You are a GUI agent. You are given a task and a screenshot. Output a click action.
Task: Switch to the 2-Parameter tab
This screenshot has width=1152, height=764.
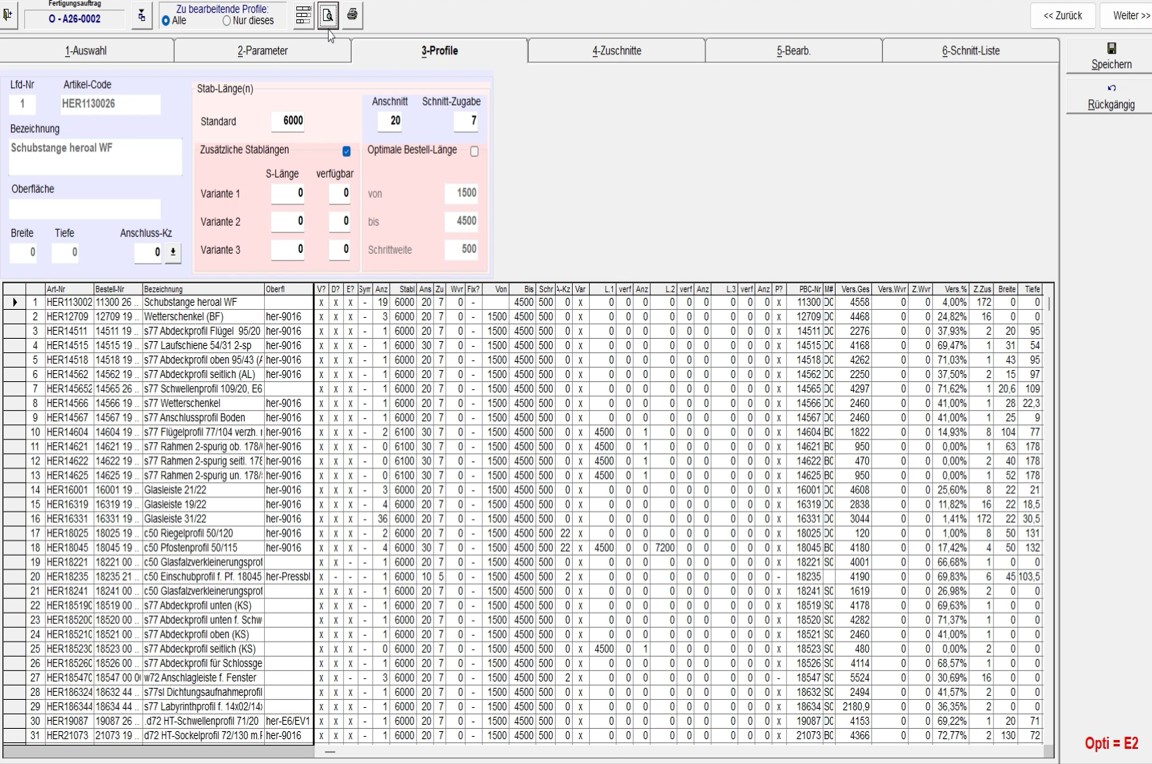(262, 51)
